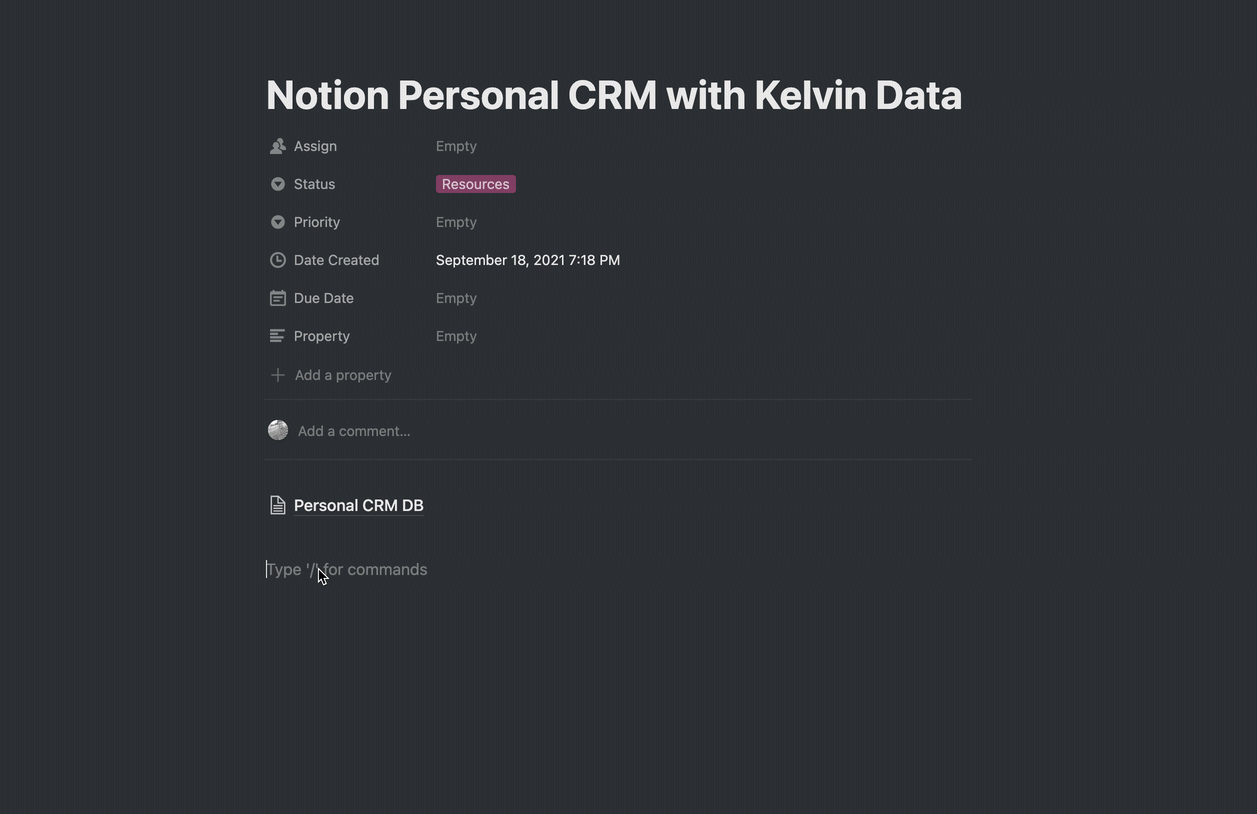This screenshot has width=1257, height=814.
Task: Click the Add a comment field
Action: click(x=354, y=431)
